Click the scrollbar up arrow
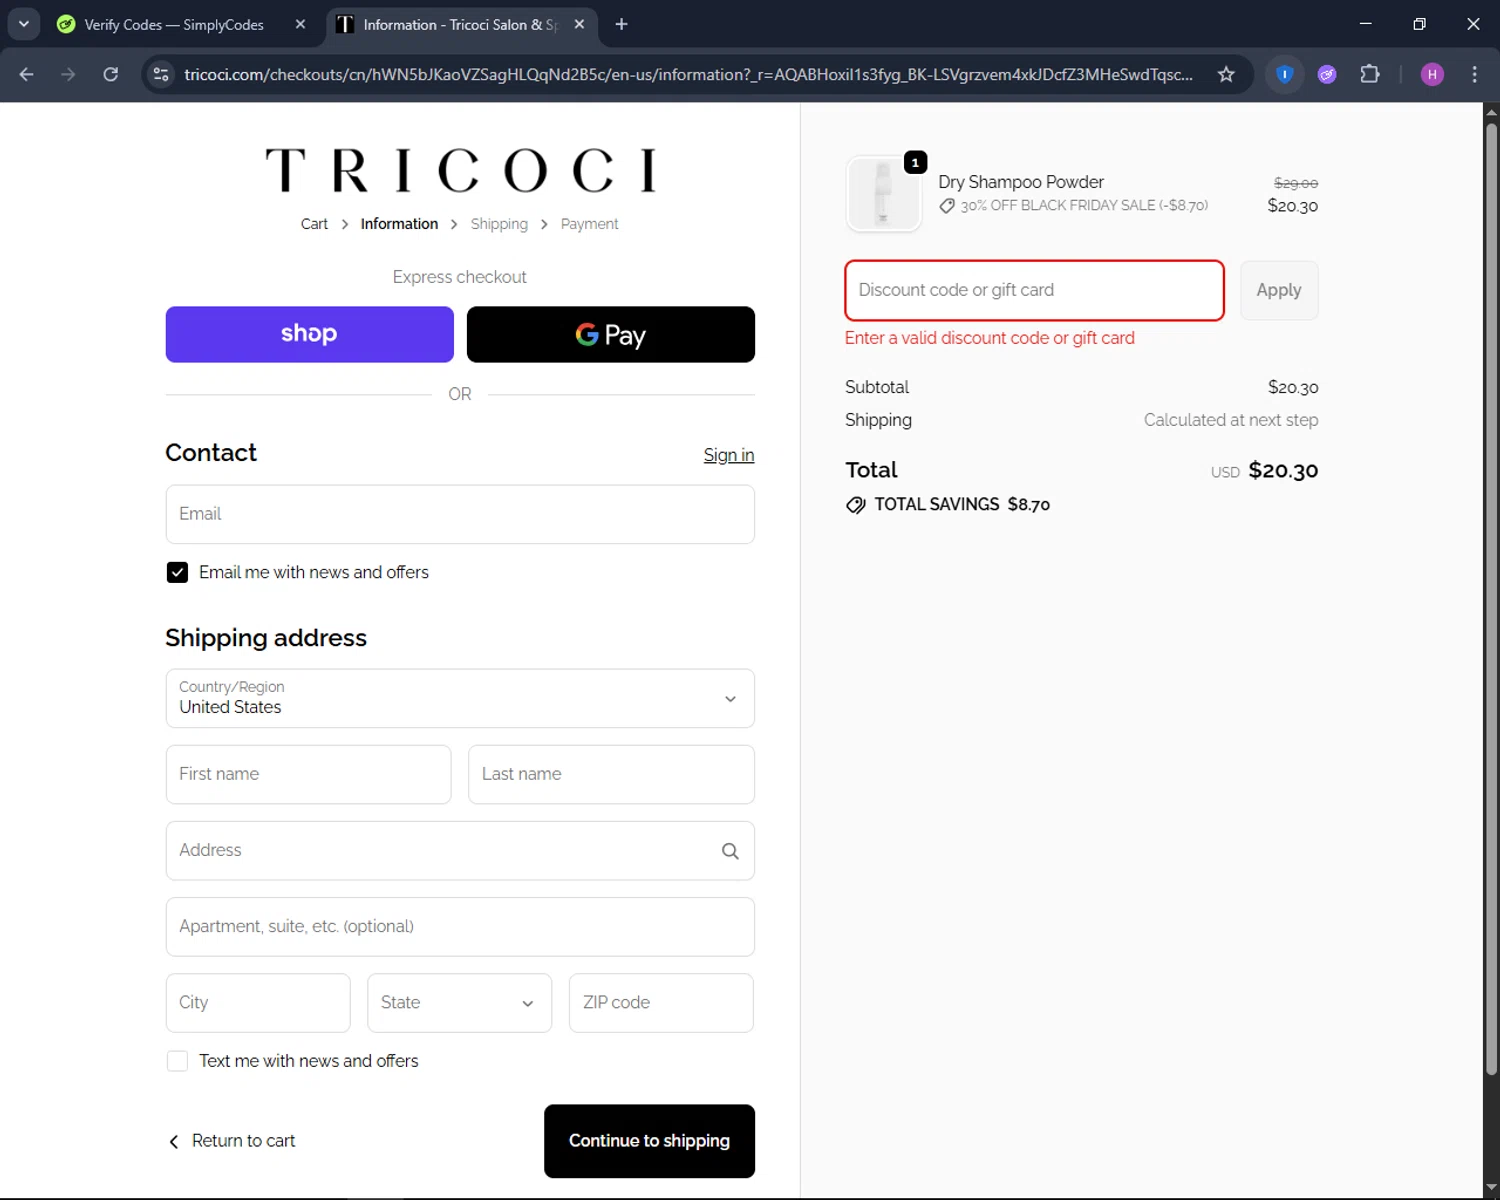The image size is (1500, 1200). (x=1491, y=111)
